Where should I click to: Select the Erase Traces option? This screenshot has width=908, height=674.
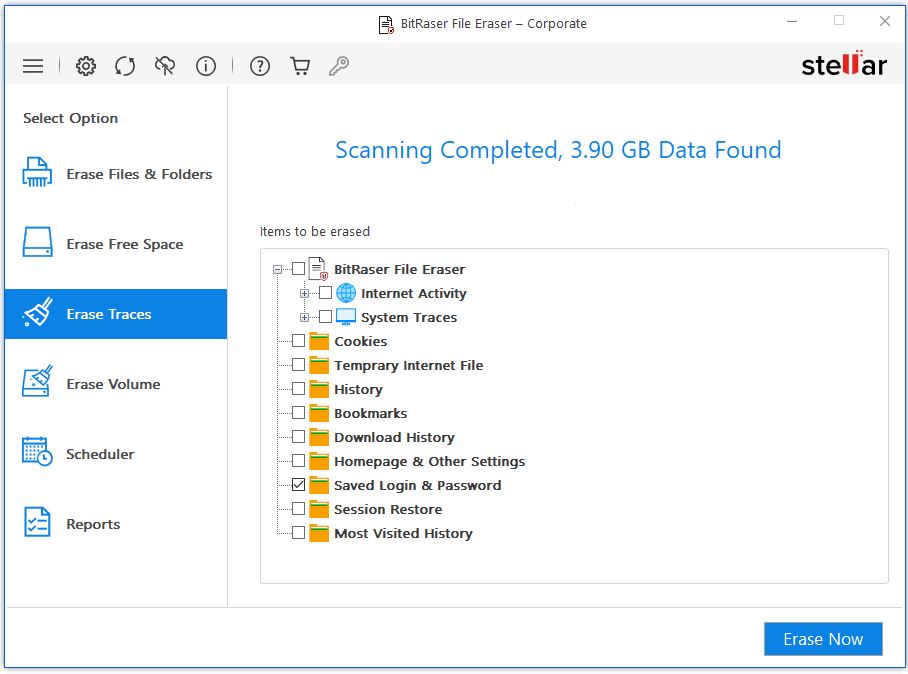[x=116, y=314]
